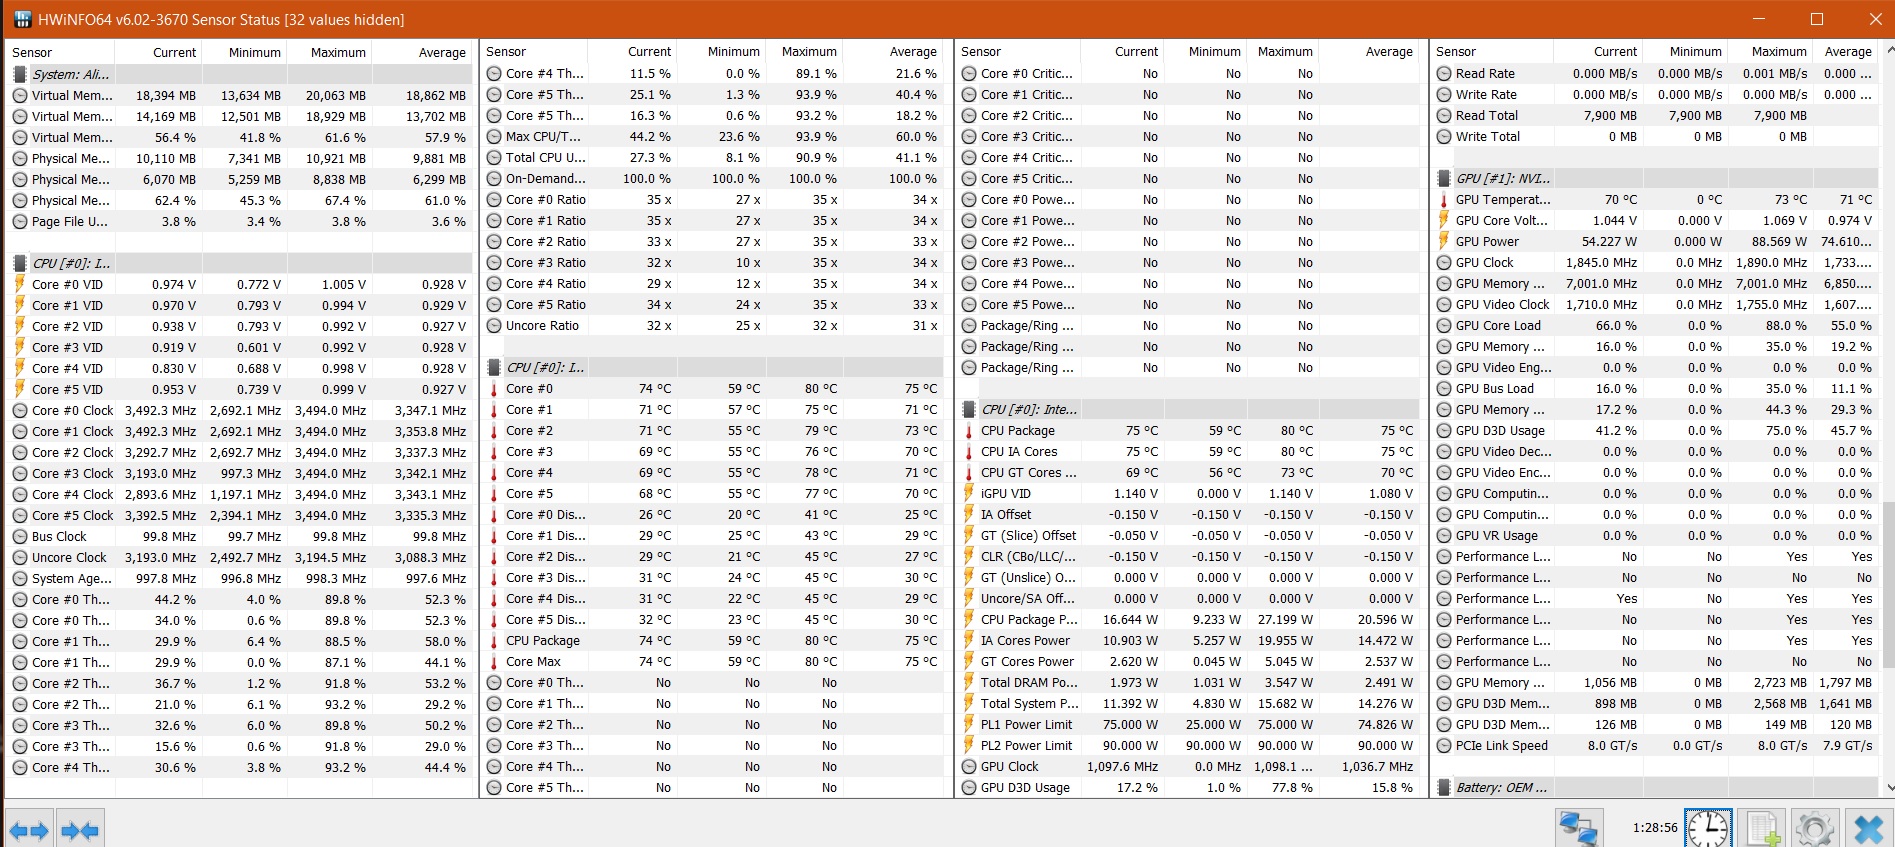Image resolution: width=1895 pixels, height=847 pixels.
Task: Click the lightning icon beside Core #0 VID
Action: point(20,284)
